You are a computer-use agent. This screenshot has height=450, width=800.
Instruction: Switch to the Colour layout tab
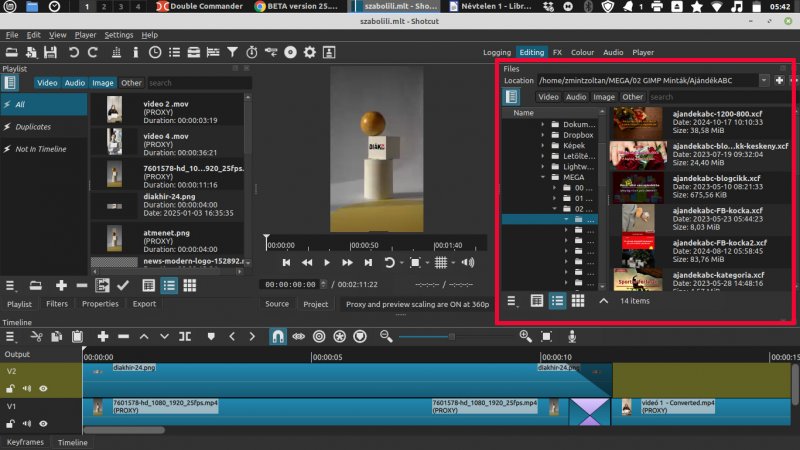click(x=581, y=52)
